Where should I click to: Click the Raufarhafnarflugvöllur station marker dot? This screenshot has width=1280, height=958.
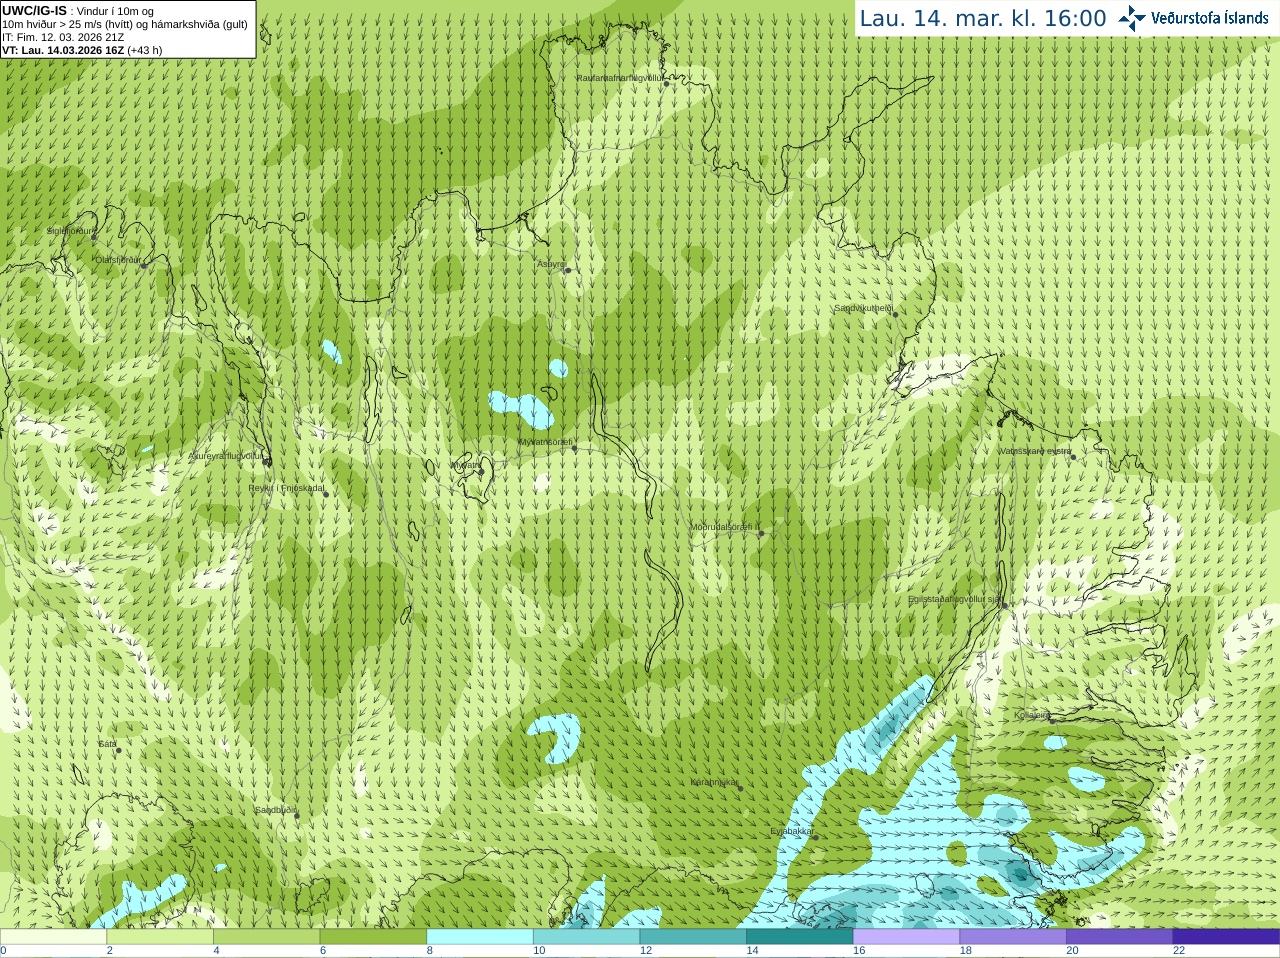point(667,84)
